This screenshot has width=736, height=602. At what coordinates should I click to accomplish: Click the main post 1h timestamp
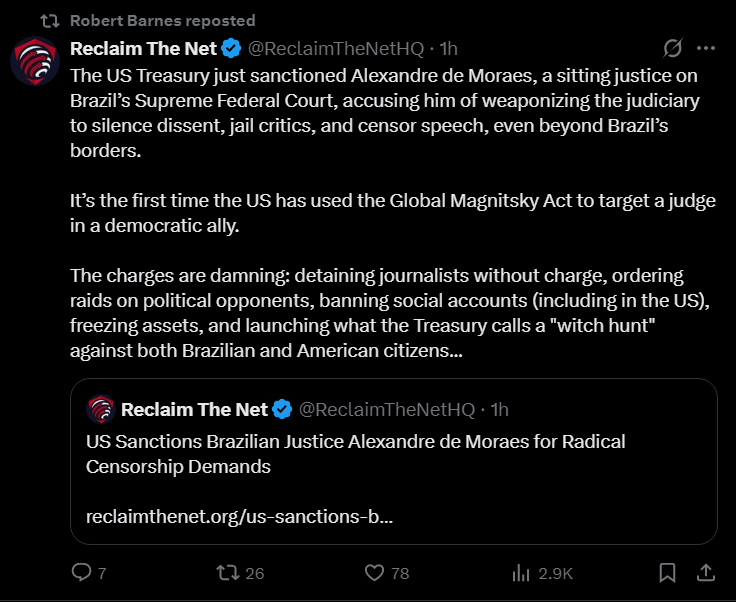pyautogui.click(x=448, y=48)
